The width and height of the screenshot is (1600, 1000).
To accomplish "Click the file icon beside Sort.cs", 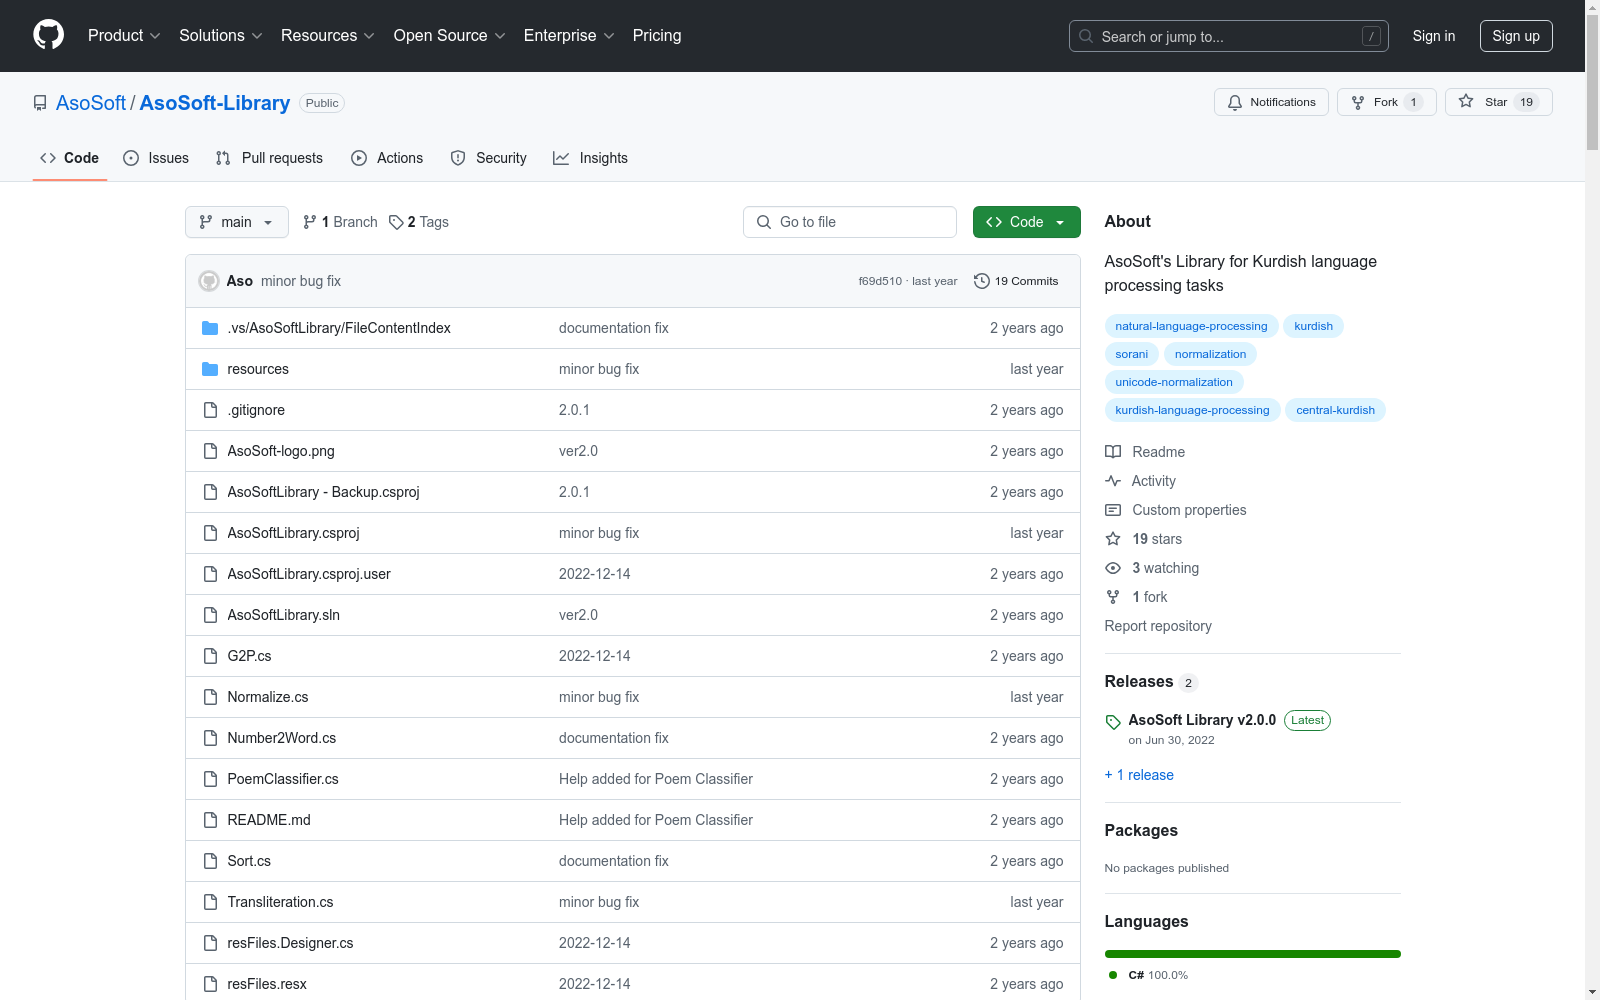I will (210, 861).
